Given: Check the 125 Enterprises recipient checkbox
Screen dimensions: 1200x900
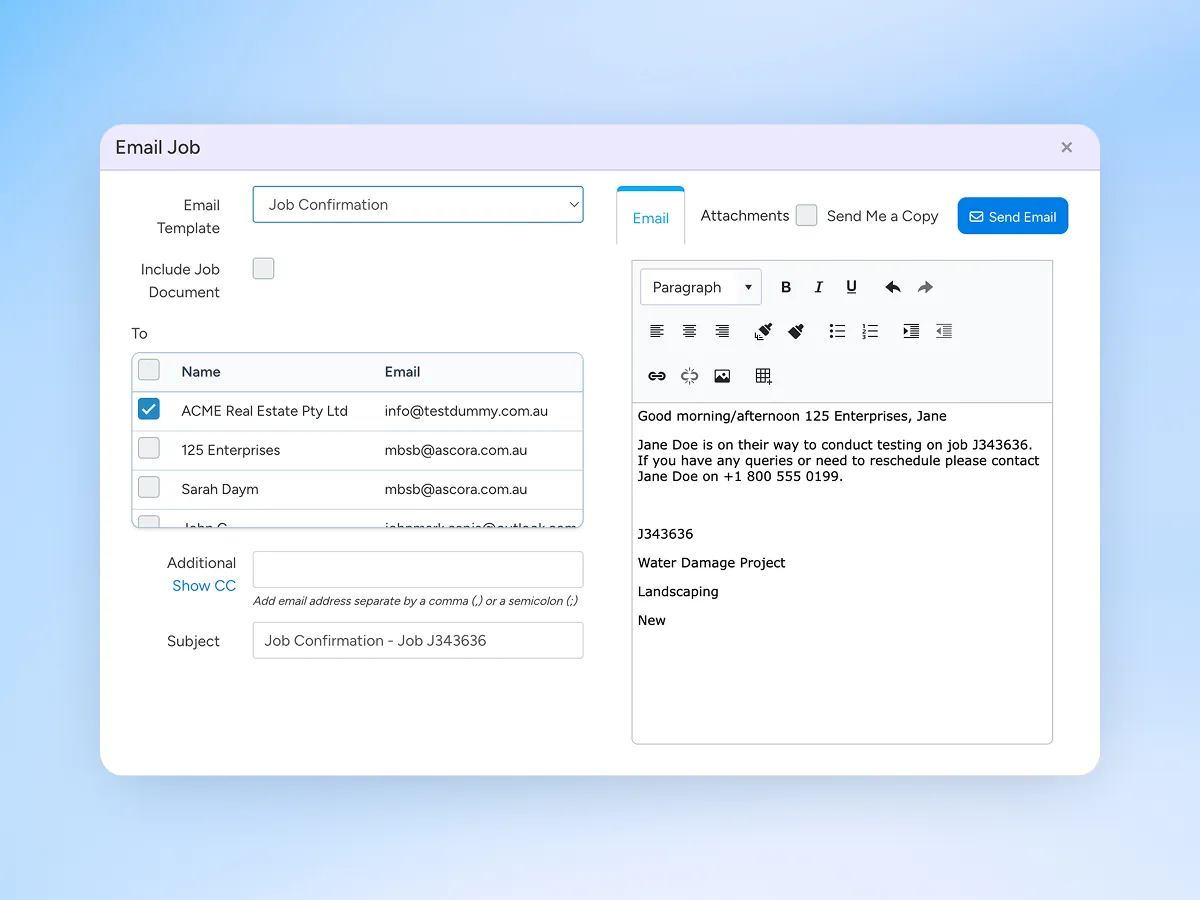Looking at the screenshot, I should 149,448.
